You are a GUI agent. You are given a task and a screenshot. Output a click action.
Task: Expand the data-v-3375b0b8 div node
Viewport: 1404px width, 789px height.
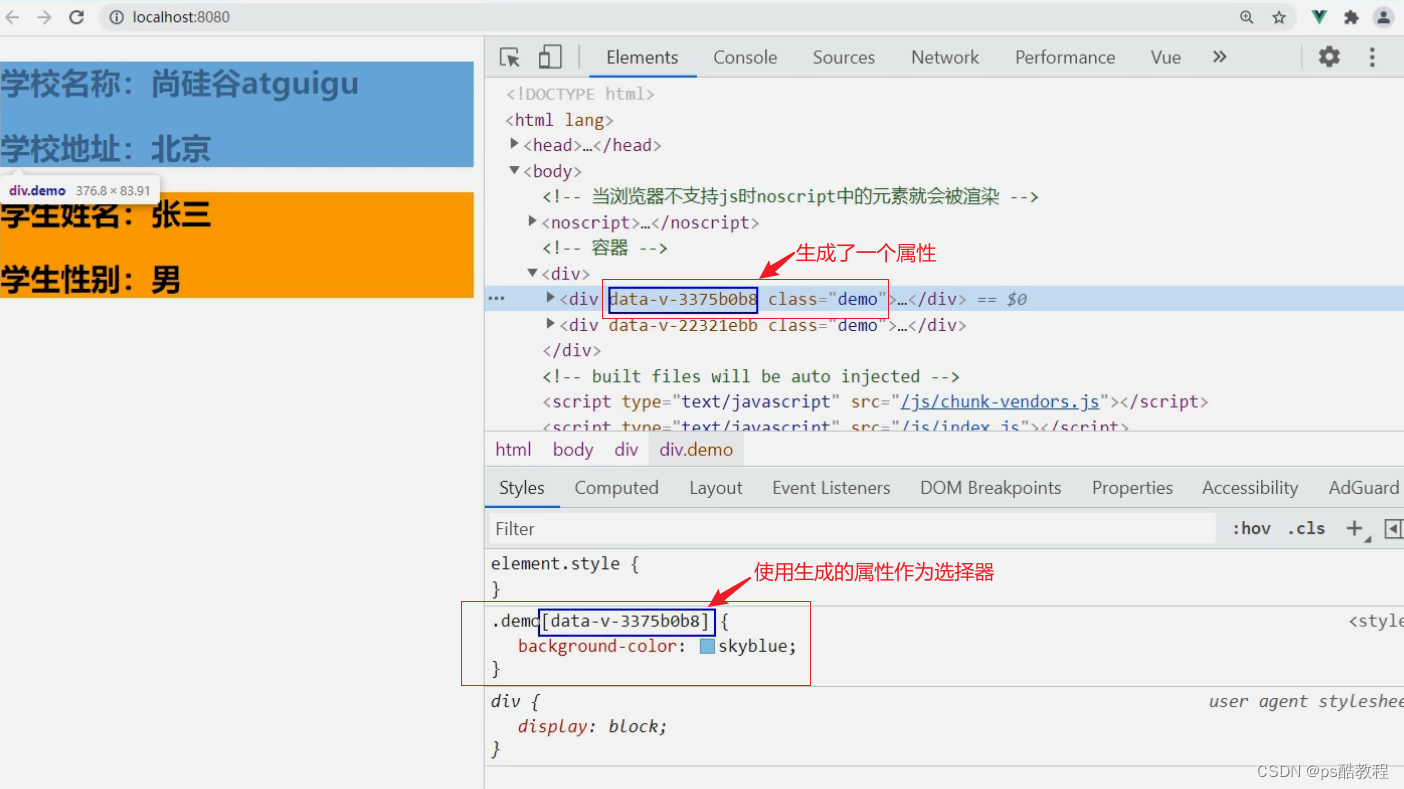[x=551, y=298]
